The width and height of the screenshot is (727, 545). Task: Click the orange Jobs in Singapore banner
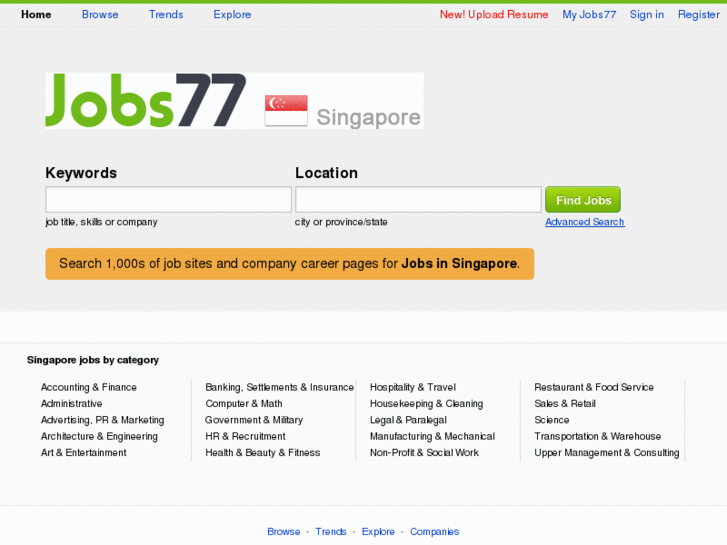point(290,264)
